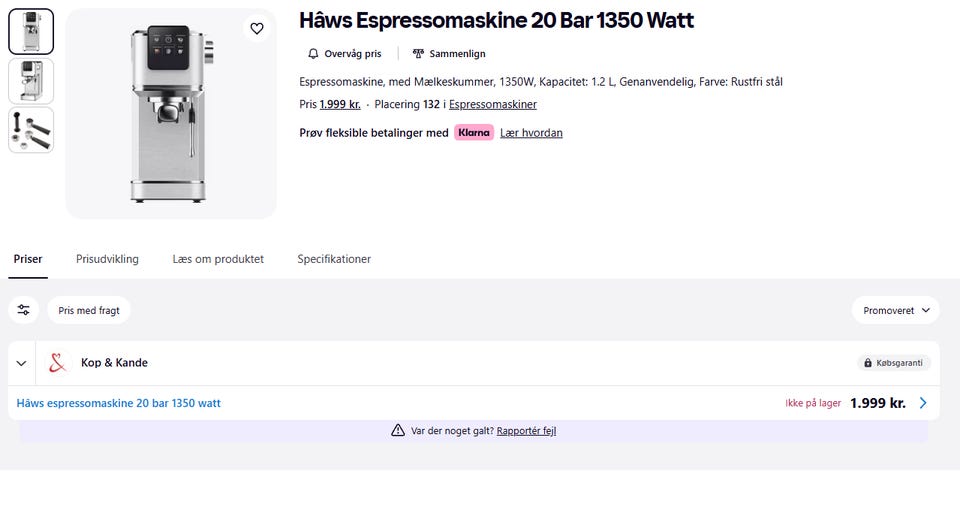Open the Espressomaskiner category link

coord(493,105)
